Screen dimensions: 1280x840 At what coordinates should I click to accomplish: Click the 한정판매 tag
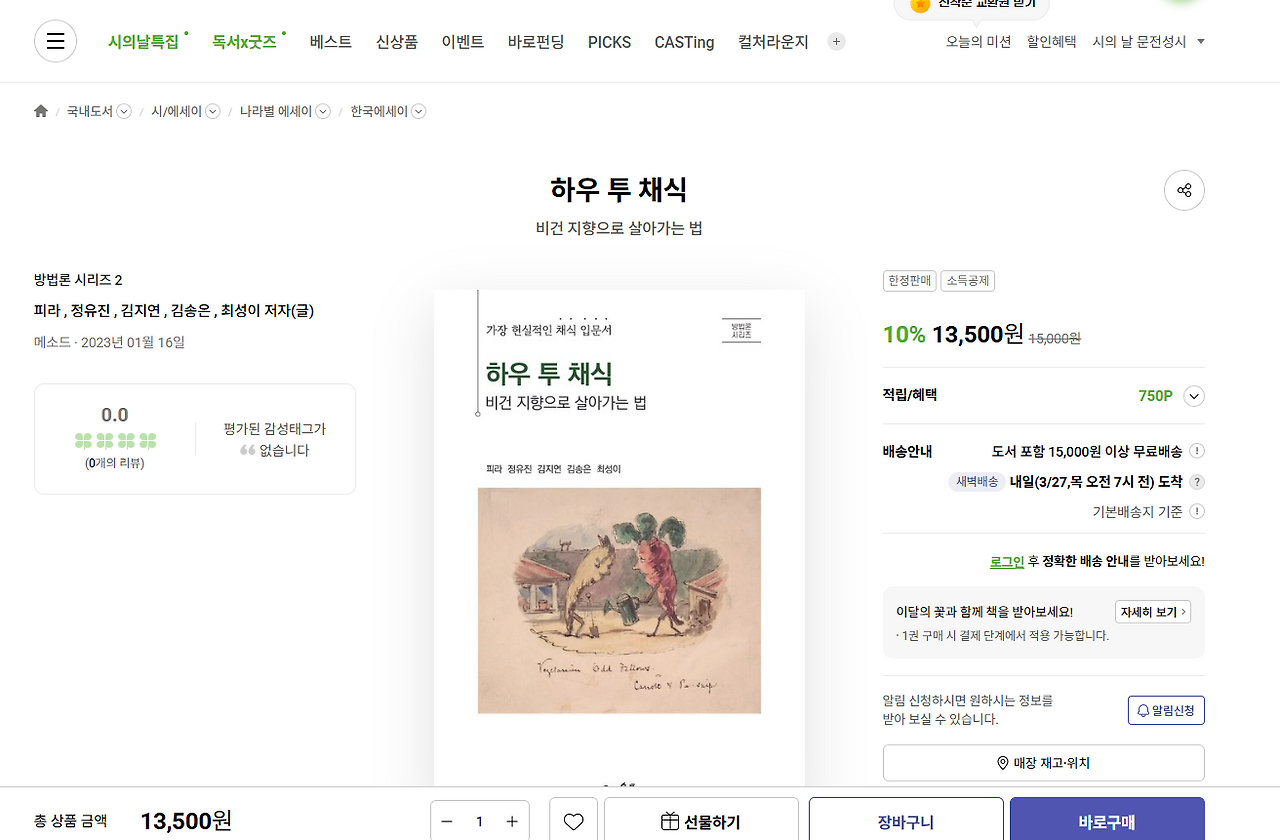[x=910, y=281]
